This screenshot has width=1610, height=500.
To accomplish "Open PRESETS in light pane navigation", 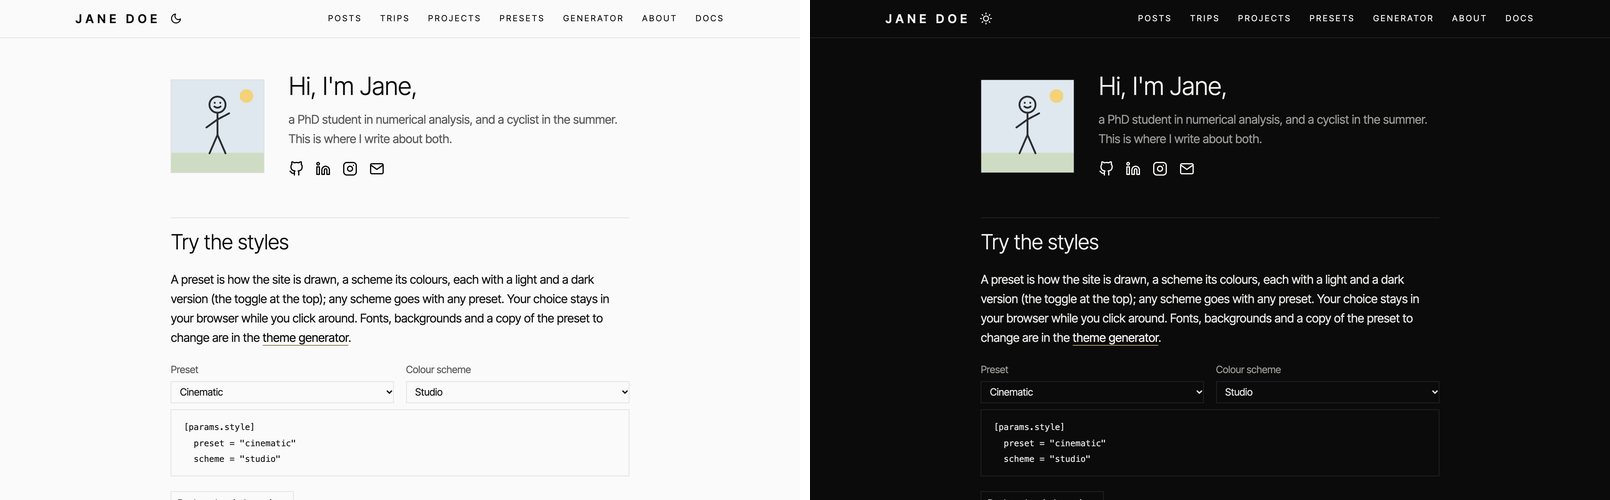I will pos(522,18).
